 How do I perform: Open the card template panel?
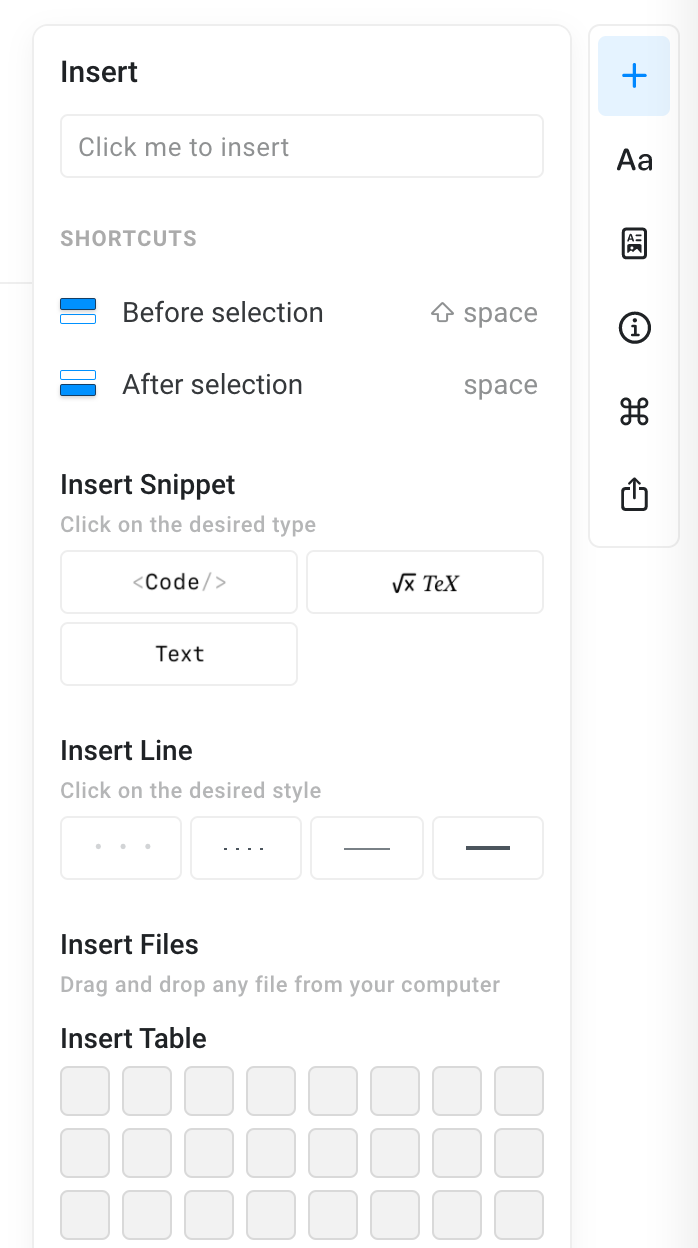click(x=634, y=243)
